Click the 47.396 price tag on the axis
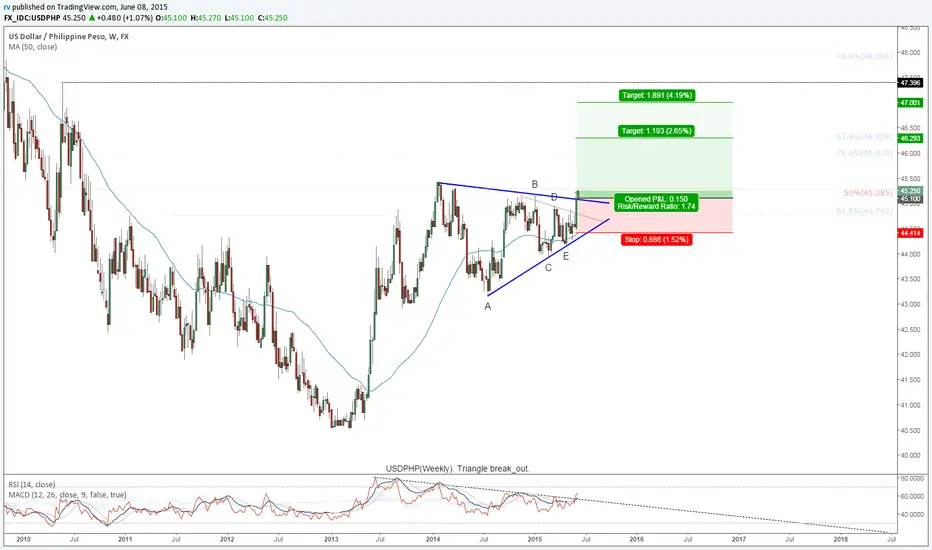Image resolution: width=932 pixels, height=550 pixels. [910, 83]
